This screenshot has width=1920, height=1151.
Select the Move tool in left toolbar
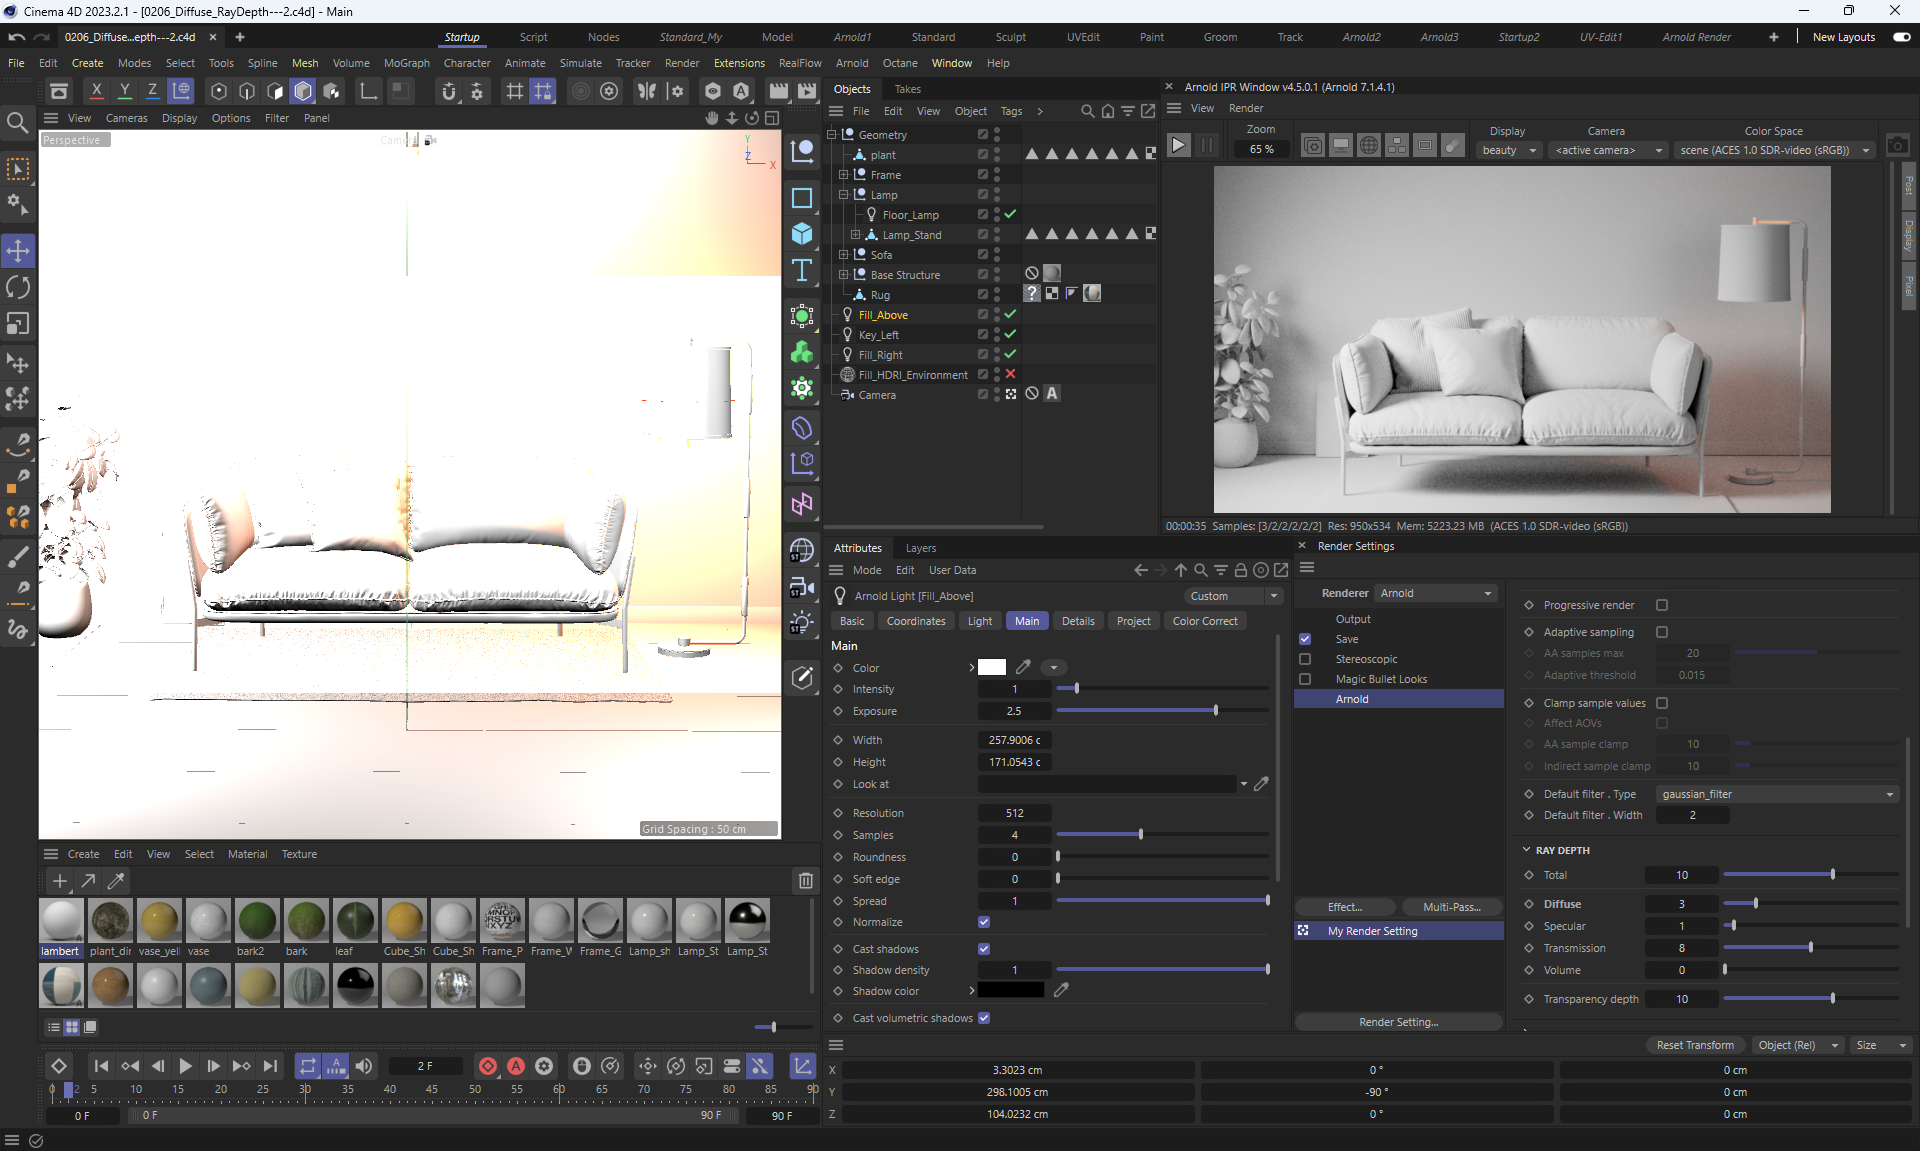click(x=18, y=251)
